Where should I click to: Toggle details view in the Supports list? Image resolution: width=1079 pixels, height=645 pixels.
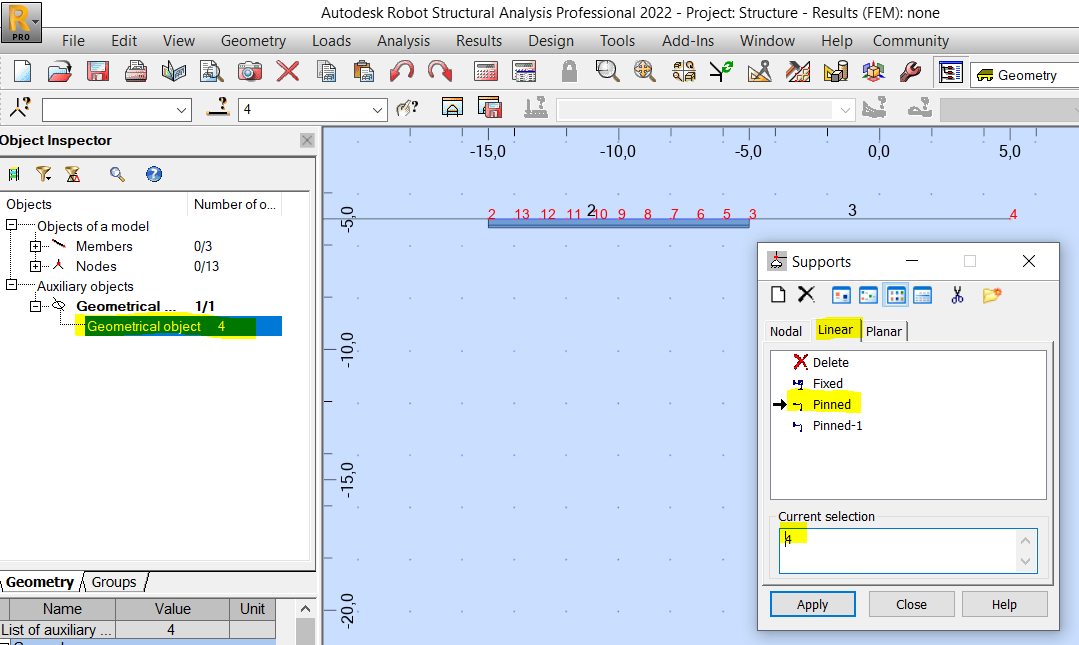[x=922, y=295]
